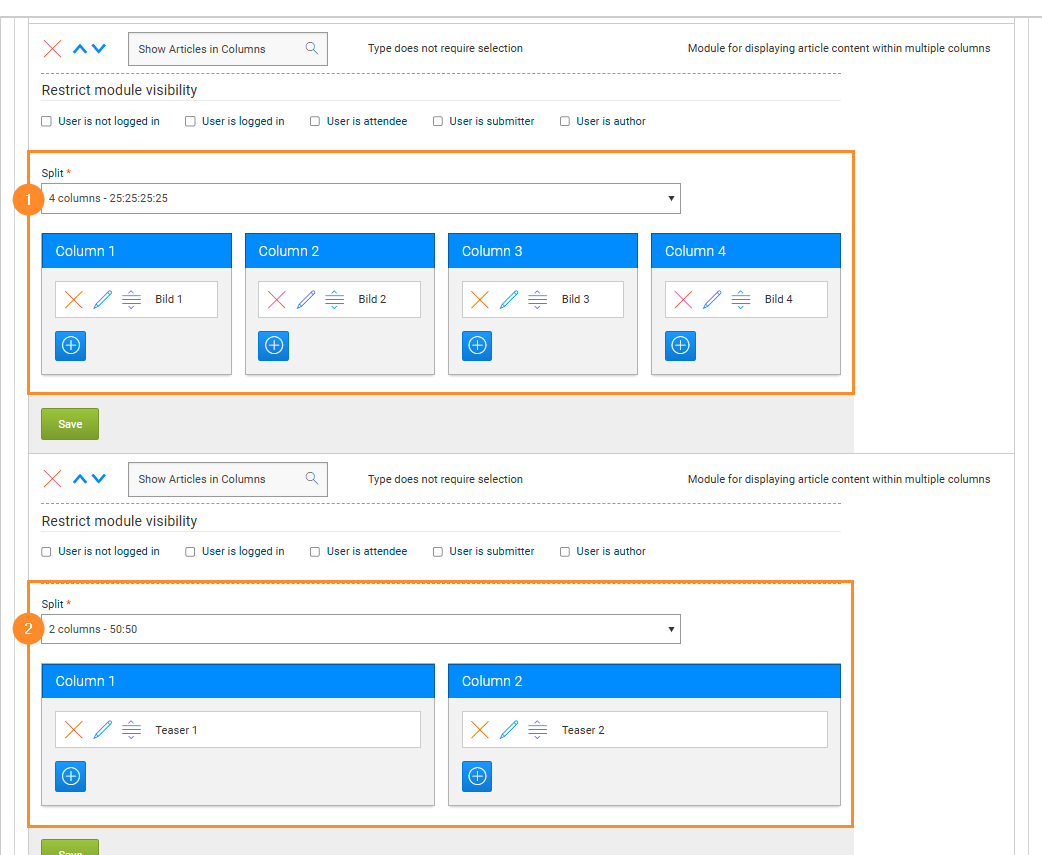Add article below Teaser 2 with plus button

(477, 776)
